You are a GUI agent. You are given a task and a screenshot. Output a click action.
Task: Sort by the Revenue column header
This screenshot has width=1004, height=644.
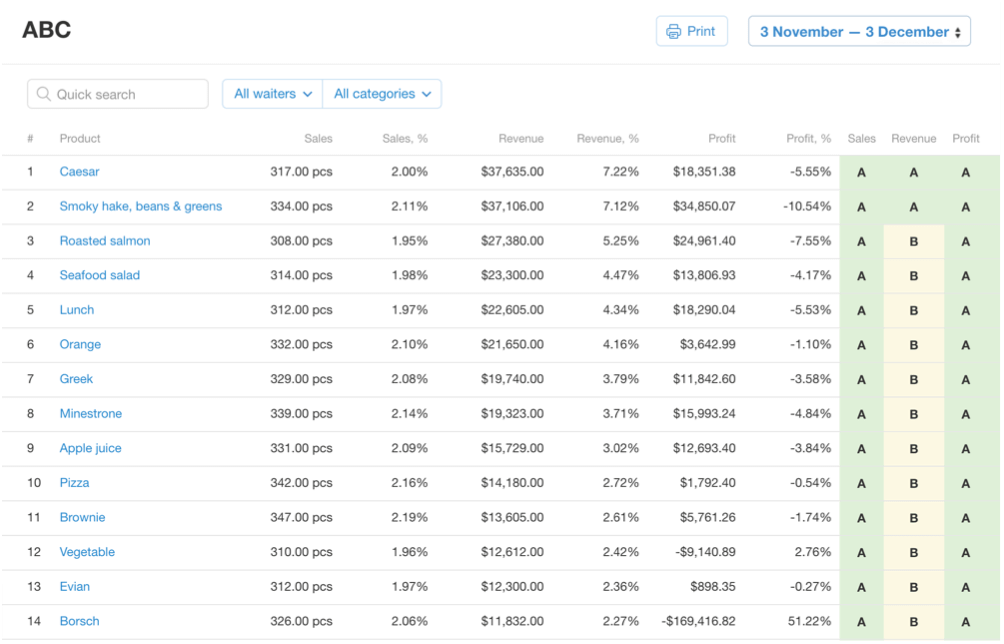(x=521, y=139)
